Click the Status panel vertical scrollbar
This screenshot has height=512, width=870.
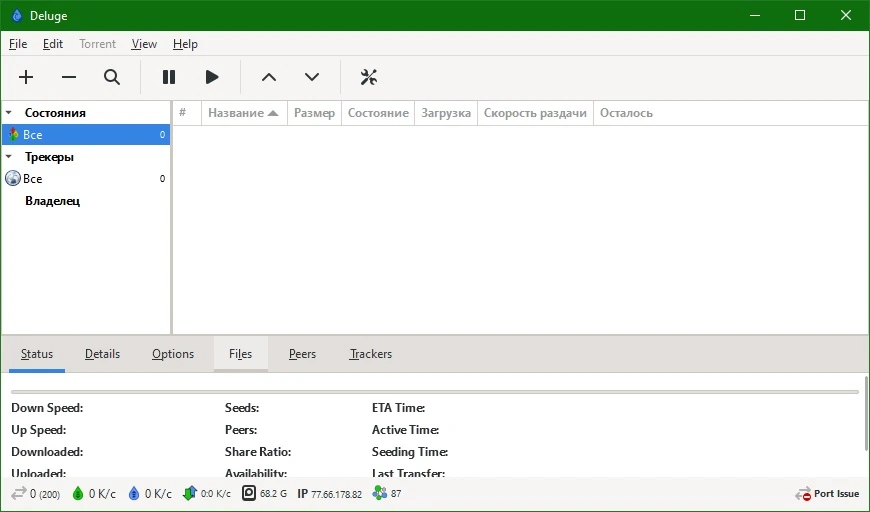[x=866, y=413]
